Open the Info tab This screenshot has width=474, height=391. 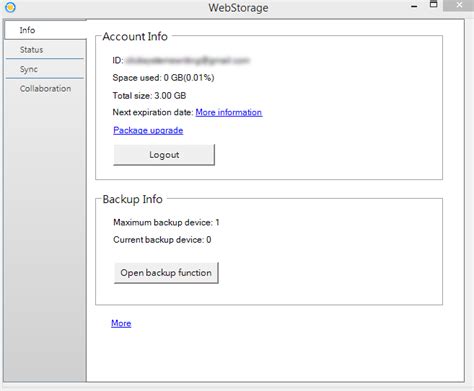click(45, 30)
